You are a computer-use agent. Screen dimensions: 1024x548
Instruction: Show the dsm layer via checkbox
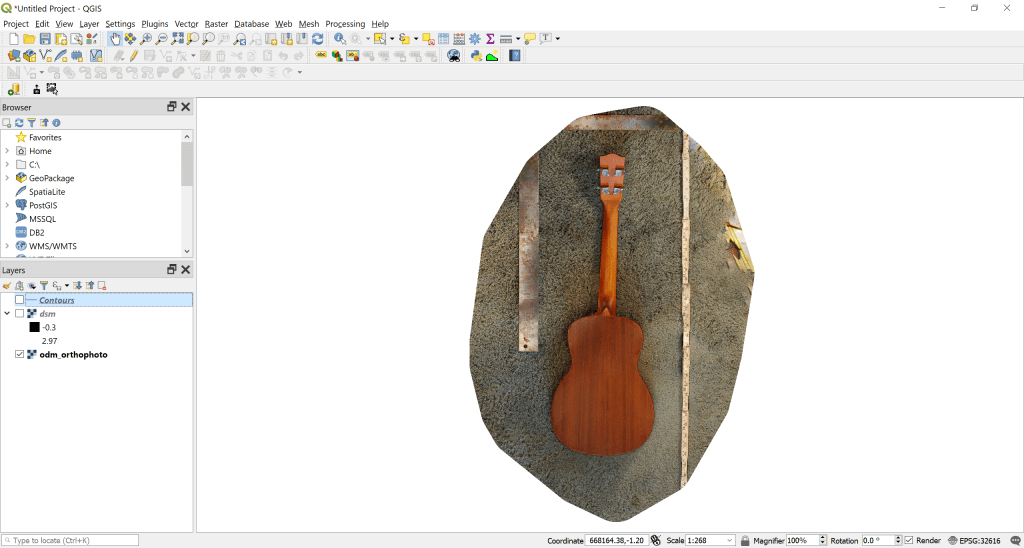coord(19,314)
